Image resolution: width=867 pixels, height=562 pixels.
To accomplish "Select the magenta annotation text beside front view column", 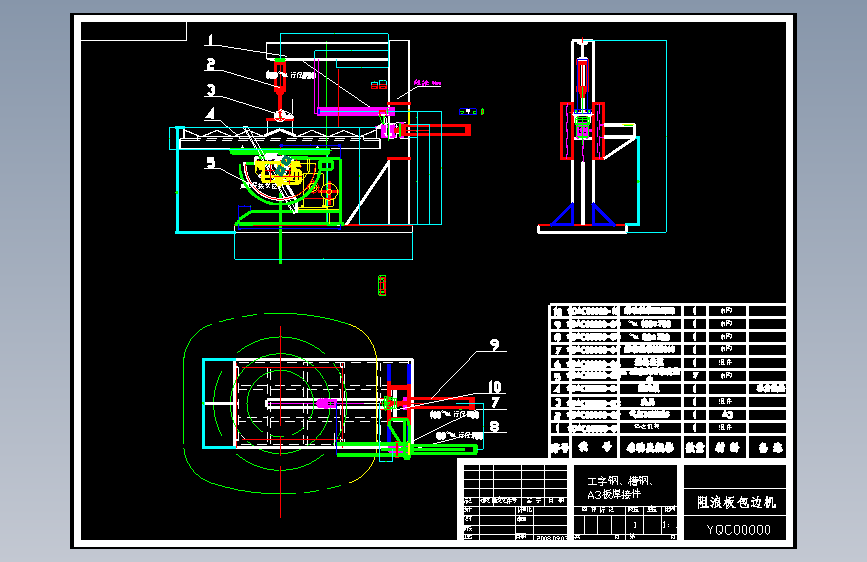I will (x=427, y=83).
